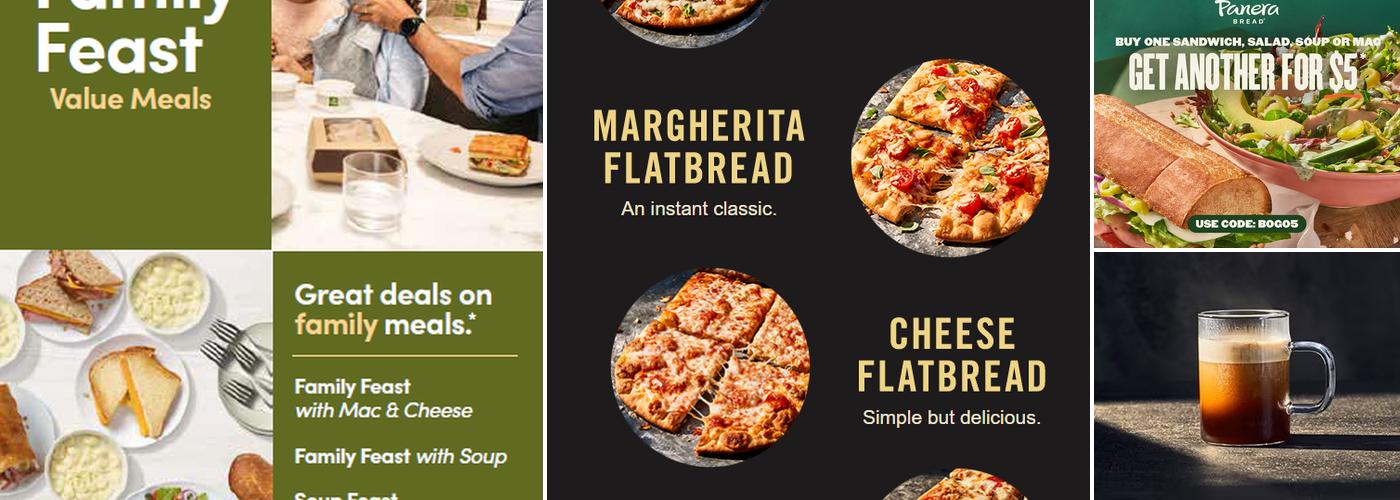Click the Value Meals subtitle
Viewport: 1400px width, 500px height.
(x=130, y=98)
